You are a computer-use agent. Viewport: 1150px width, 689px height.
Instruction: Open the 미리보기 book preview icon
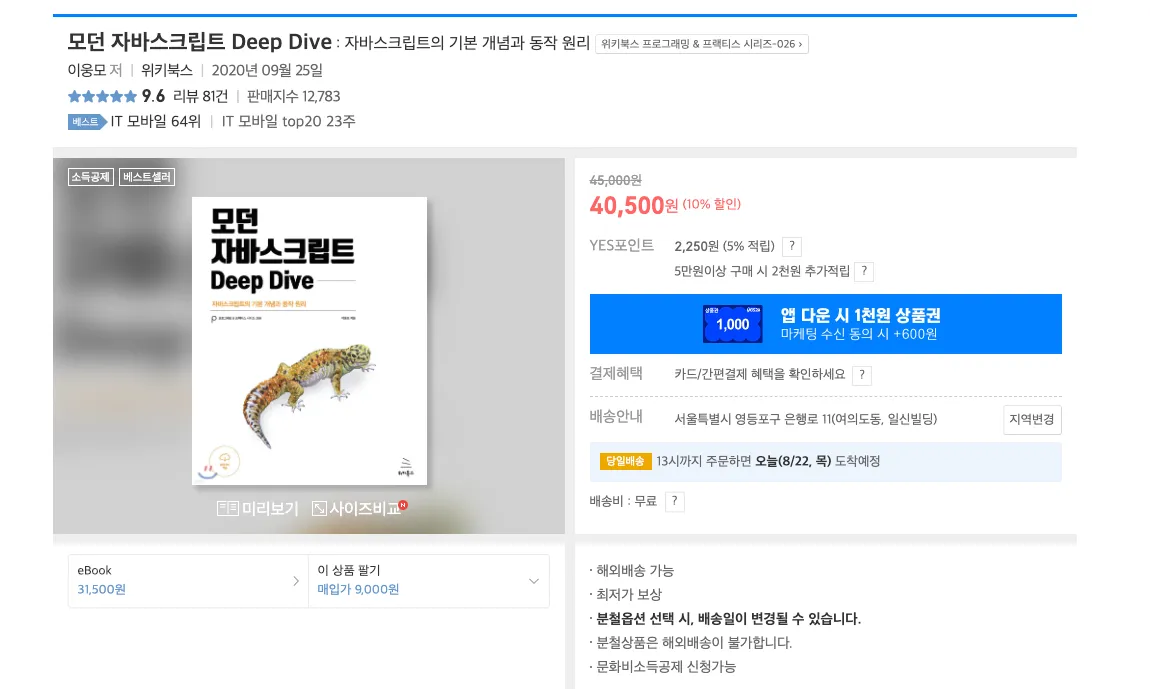tap(227, 508)
